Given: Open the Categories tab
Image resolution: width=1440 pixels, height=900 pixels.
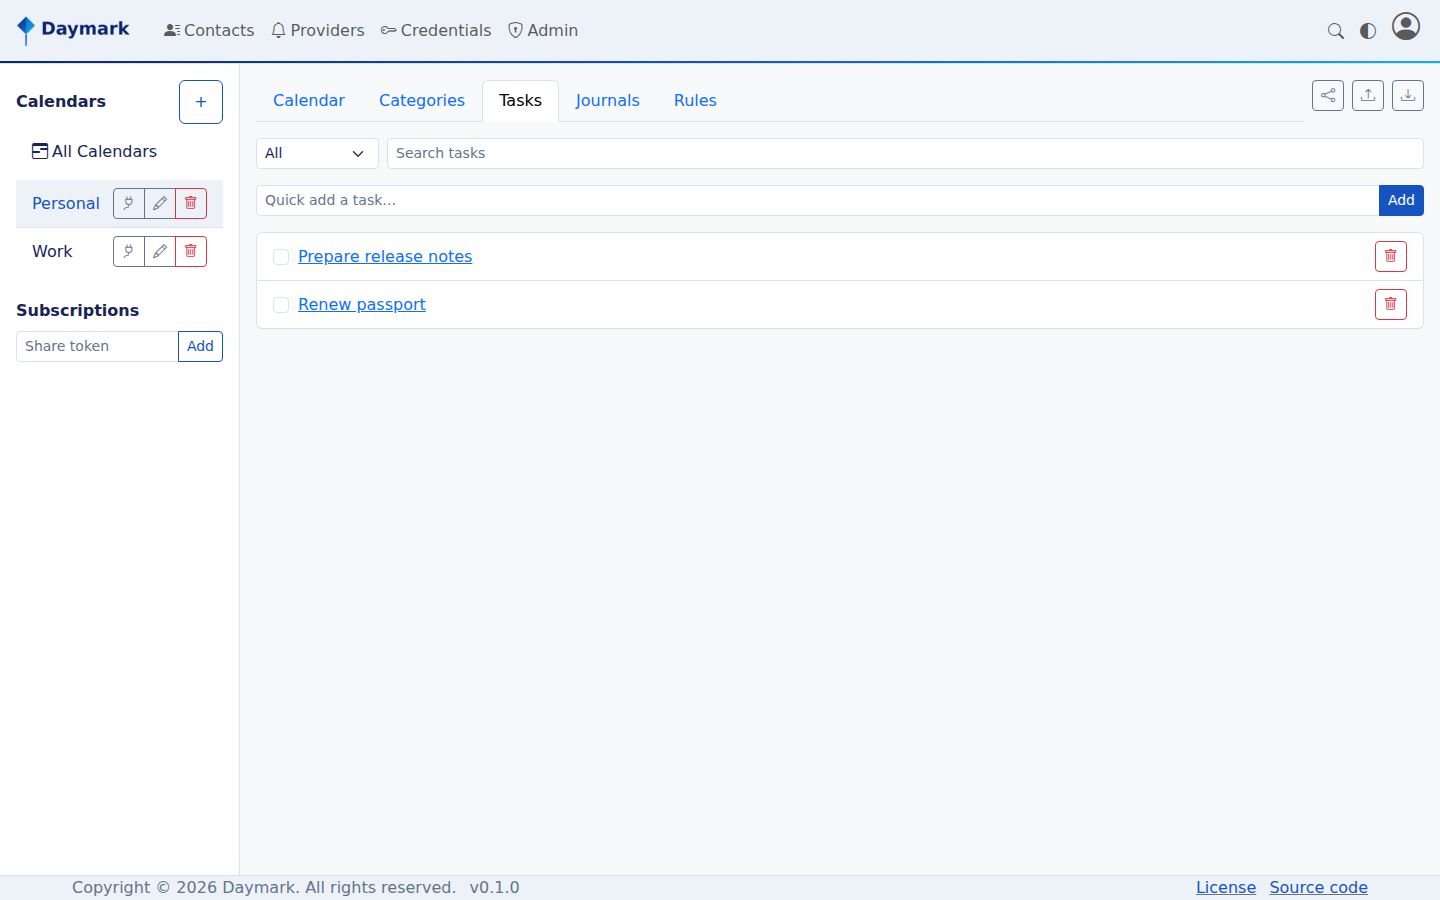Looking at the screenshot, I should (422, 100).
